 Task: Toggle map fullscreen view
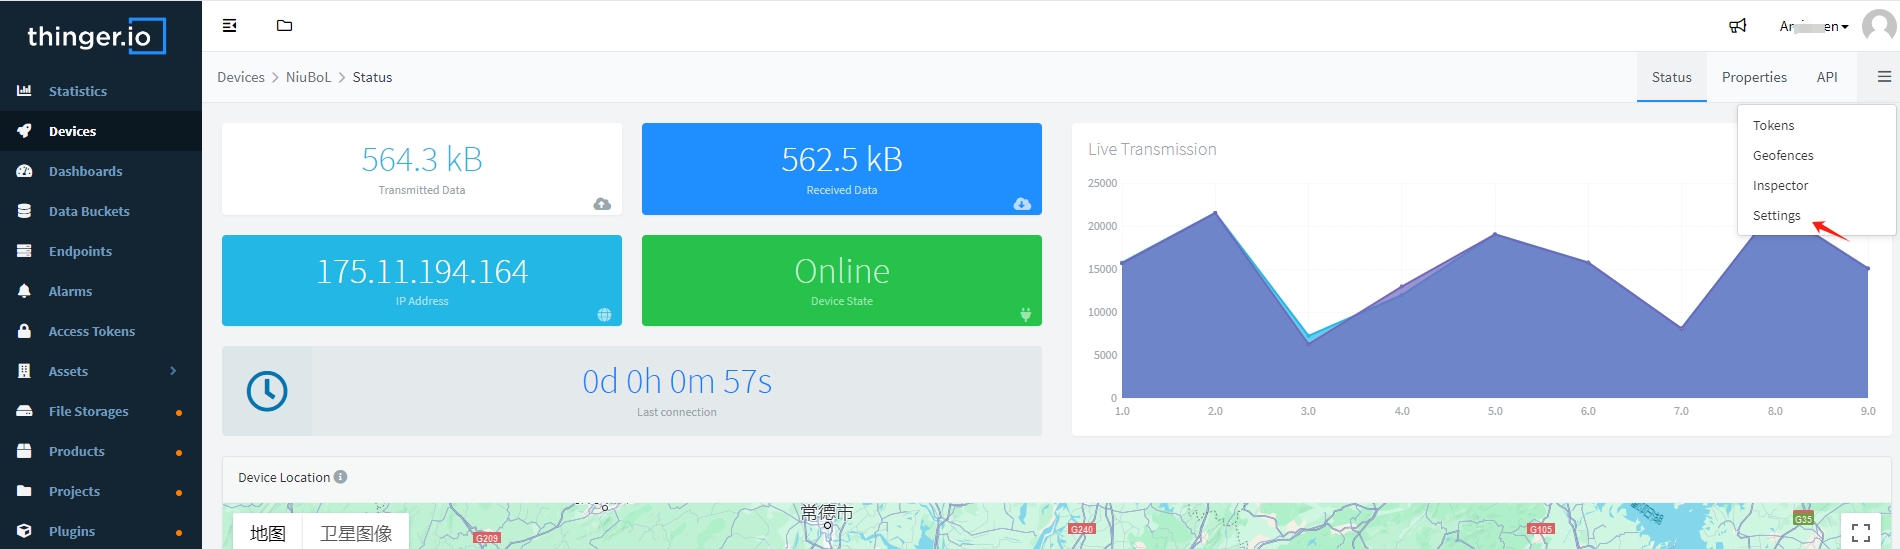click(1860, 532)
